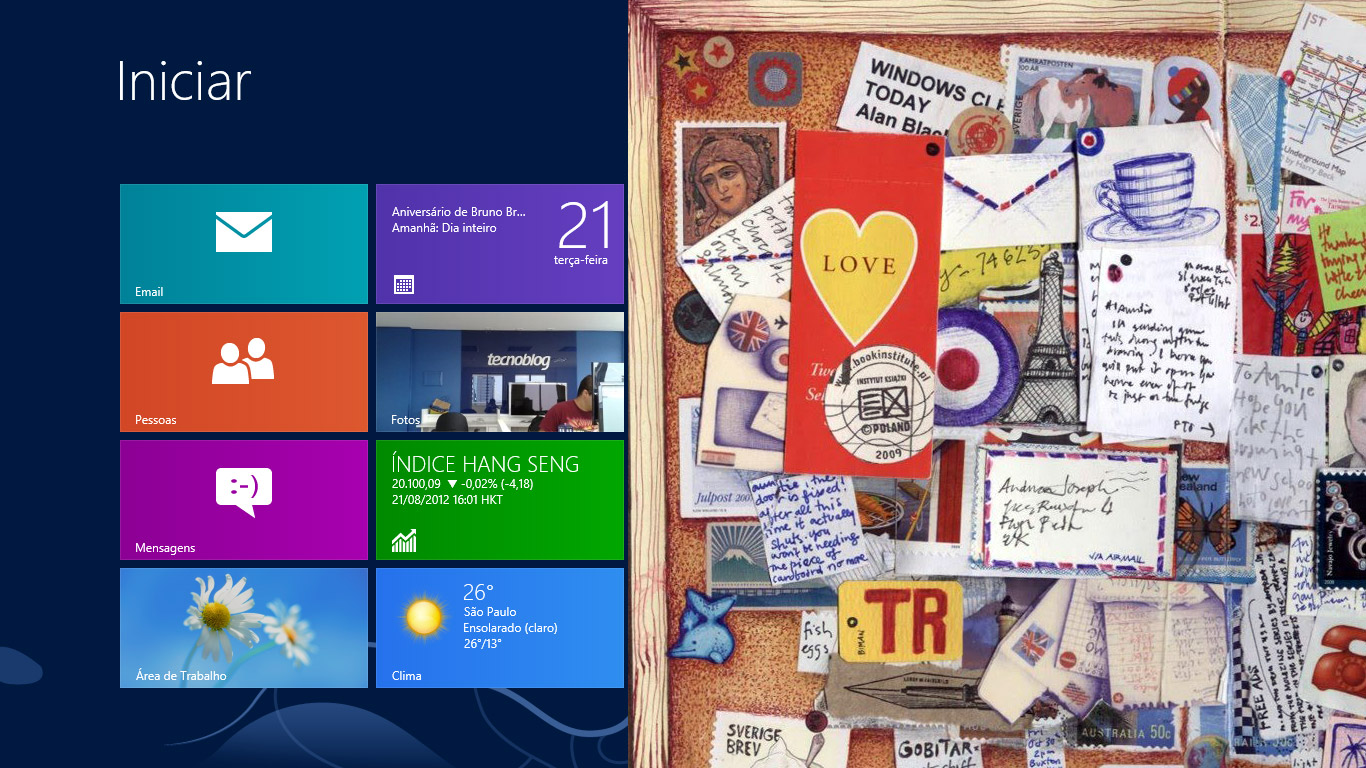Image resolution: width=1366 pixels, height=768 pixels.
Task: Click 'Amanhã: Dia inteiro' event detail
Action: (444, 228)
